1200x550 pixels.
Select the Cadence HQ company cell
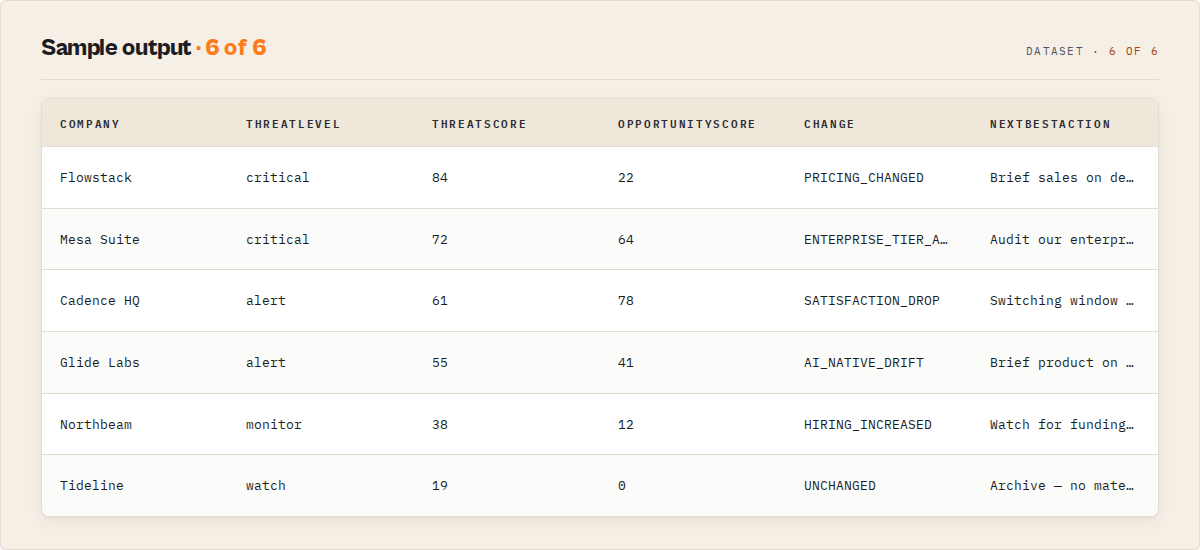click(100, 301)
